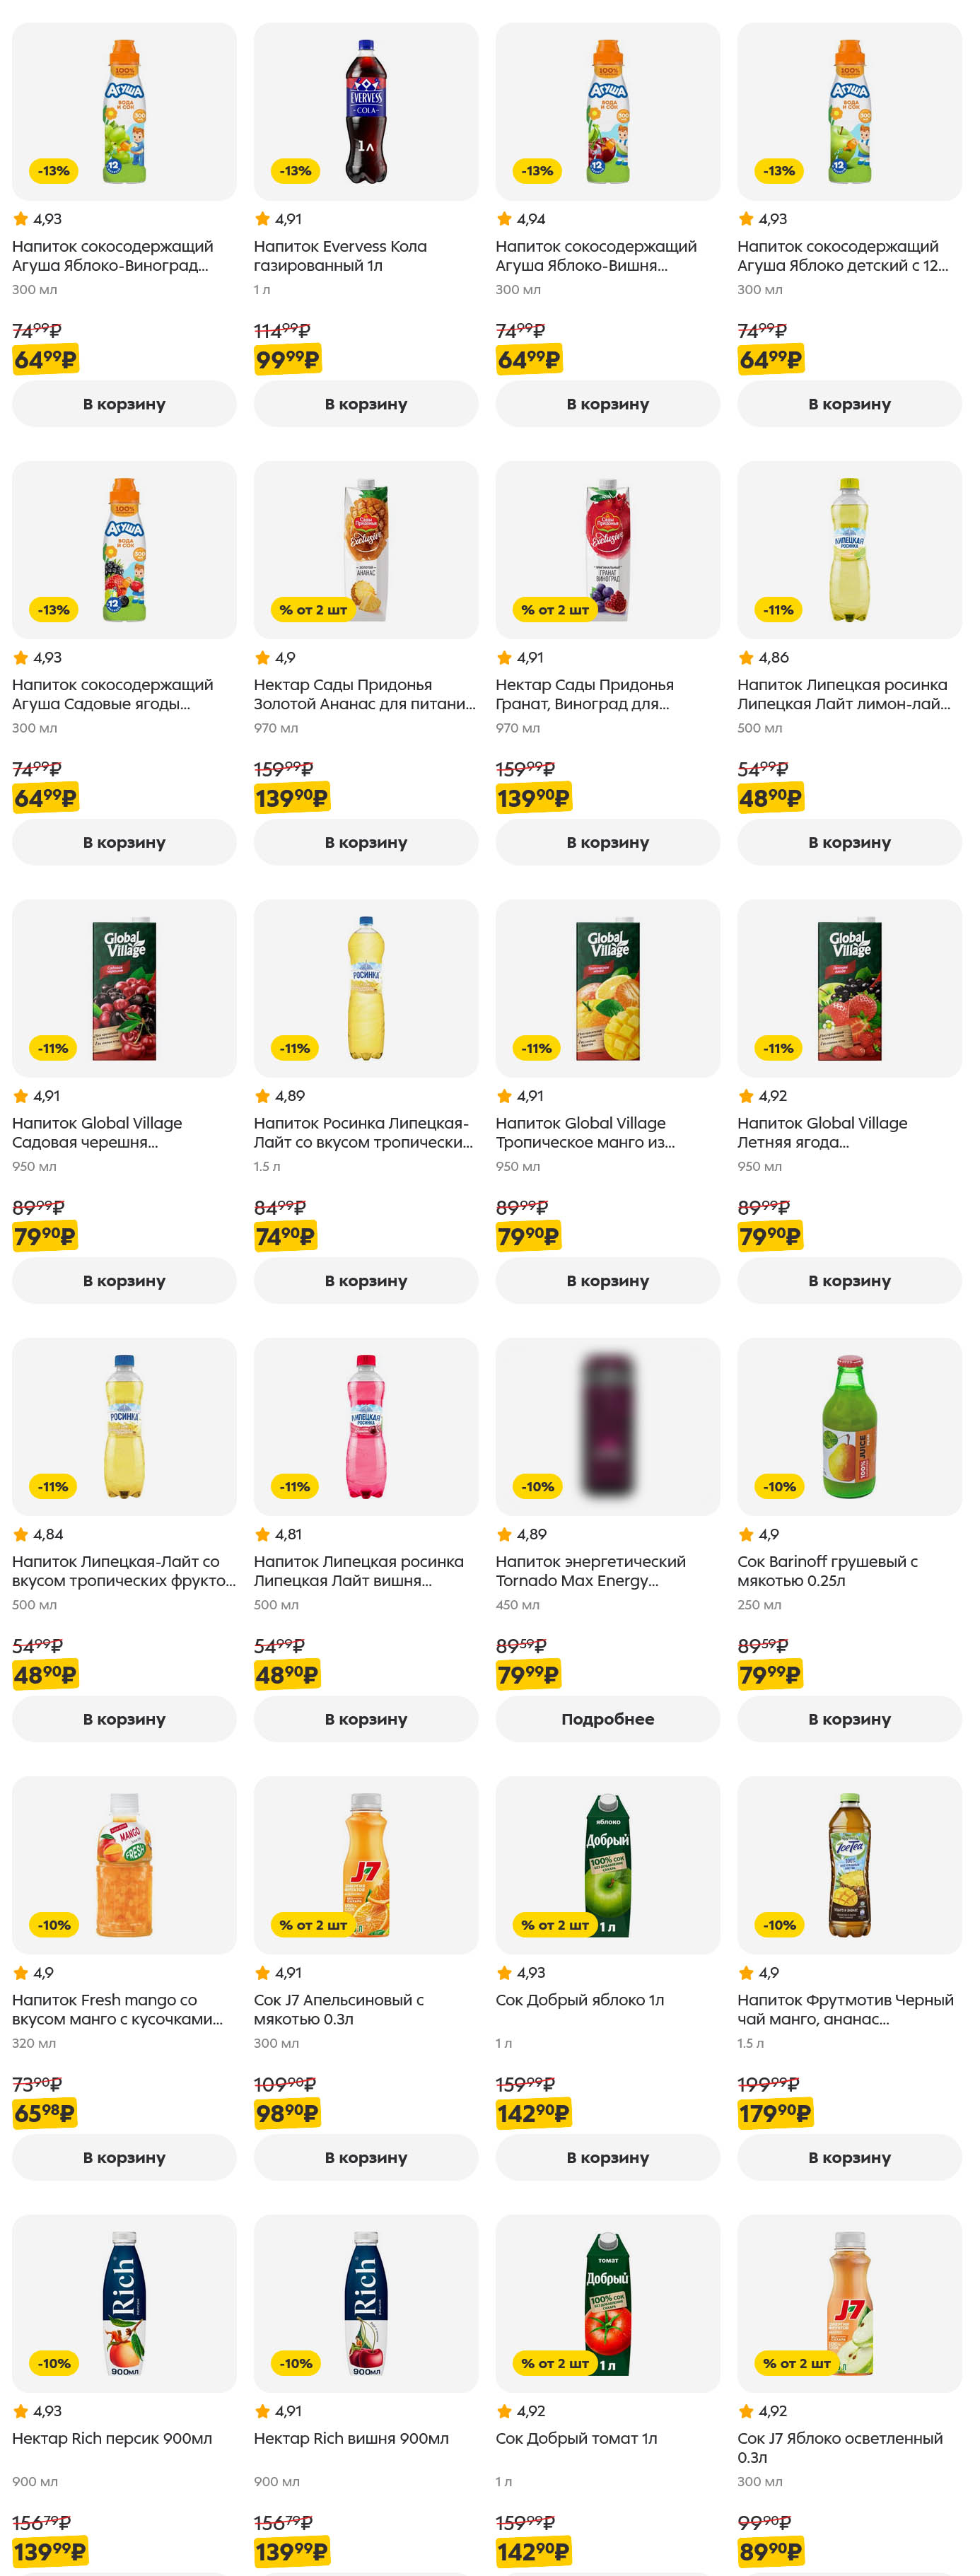The image size is (980, 2576).
Task: Click the -13% badge on Evervess Cola
Action: (x=295, y=171)
